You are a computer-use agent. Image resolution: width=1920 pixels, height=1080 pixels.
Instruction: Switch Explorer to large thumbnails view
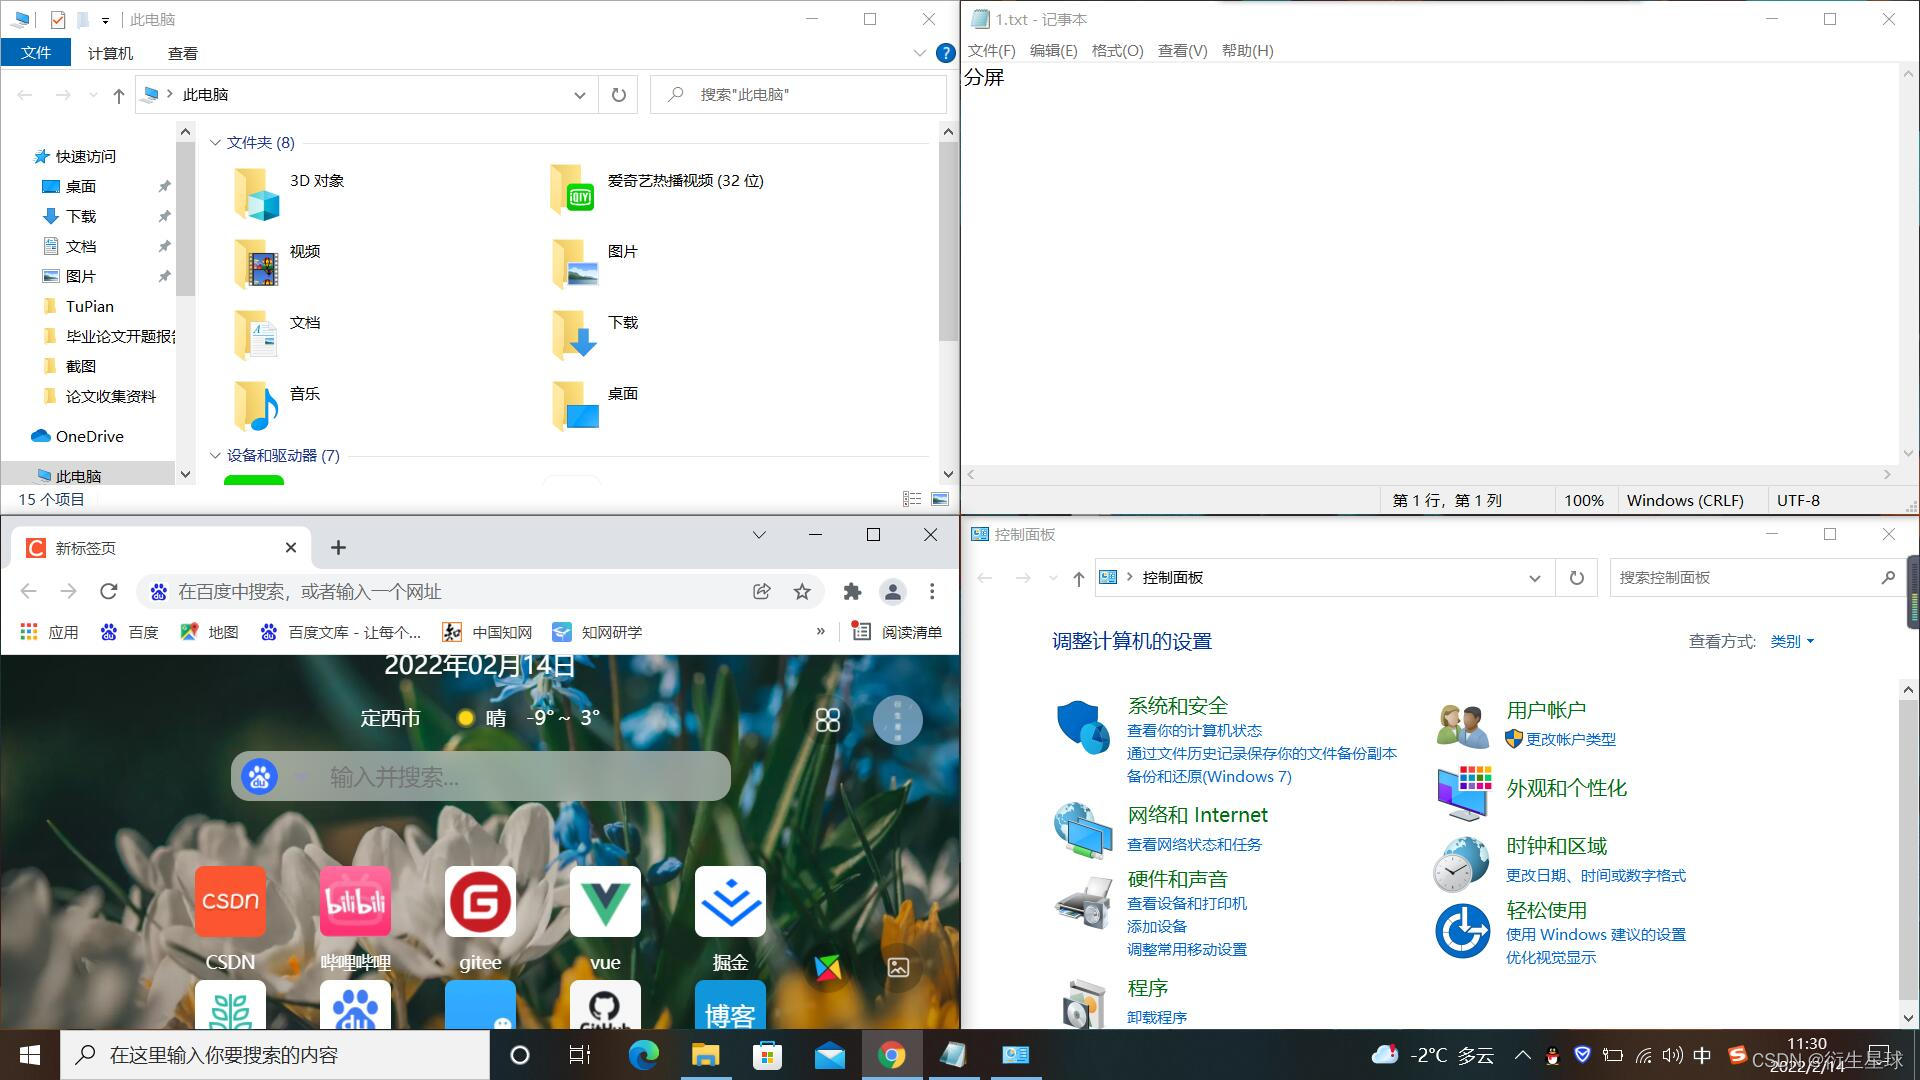(938, 499)
